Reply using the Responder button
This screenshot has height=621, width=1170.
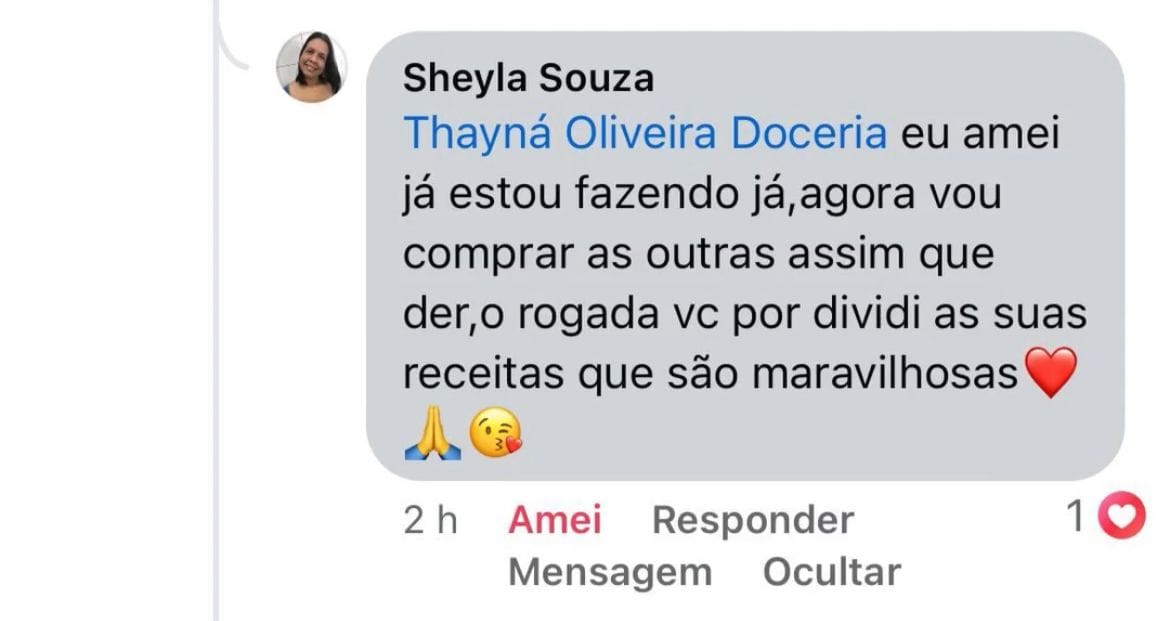pyautogui.click(x=753, y=520)
